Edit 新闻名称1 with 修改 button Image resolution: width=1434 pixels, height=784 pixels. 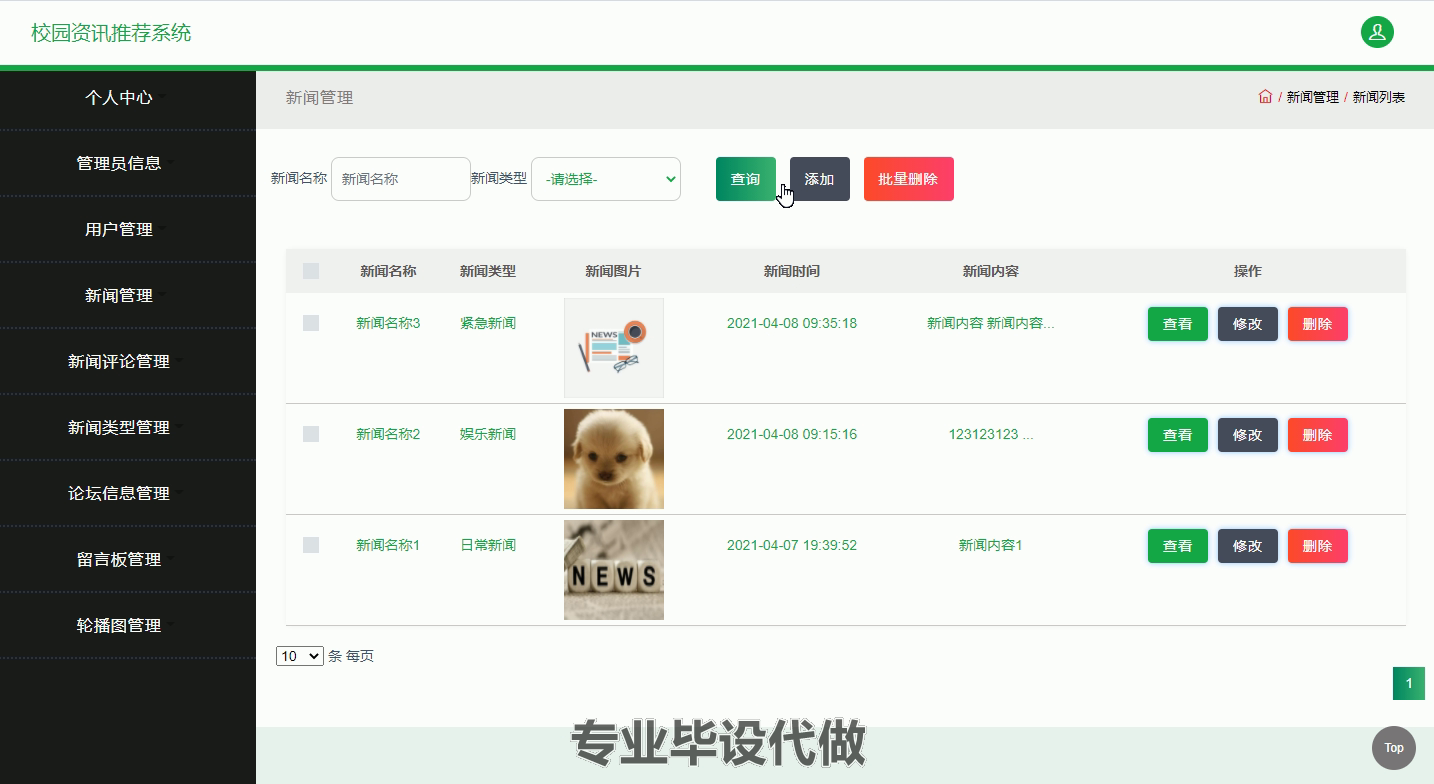tap(1248, 546)
